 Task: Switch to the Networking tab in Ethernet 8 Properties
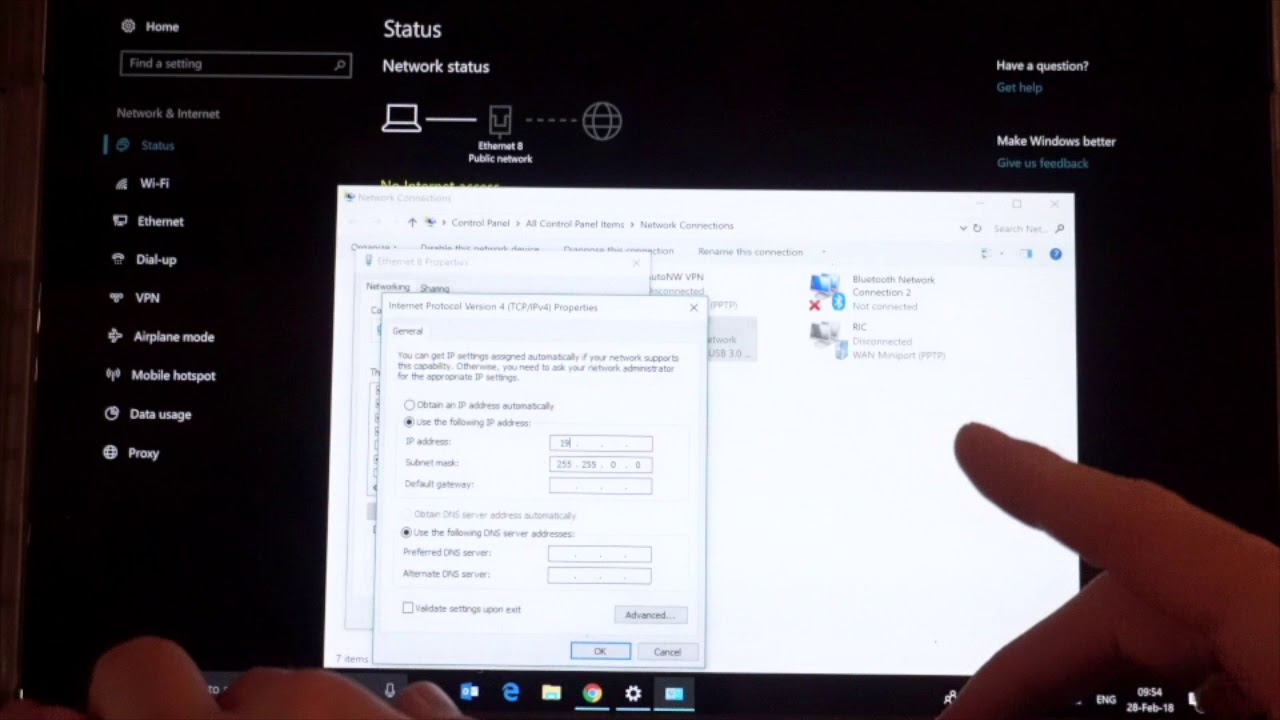coord(387,287)
